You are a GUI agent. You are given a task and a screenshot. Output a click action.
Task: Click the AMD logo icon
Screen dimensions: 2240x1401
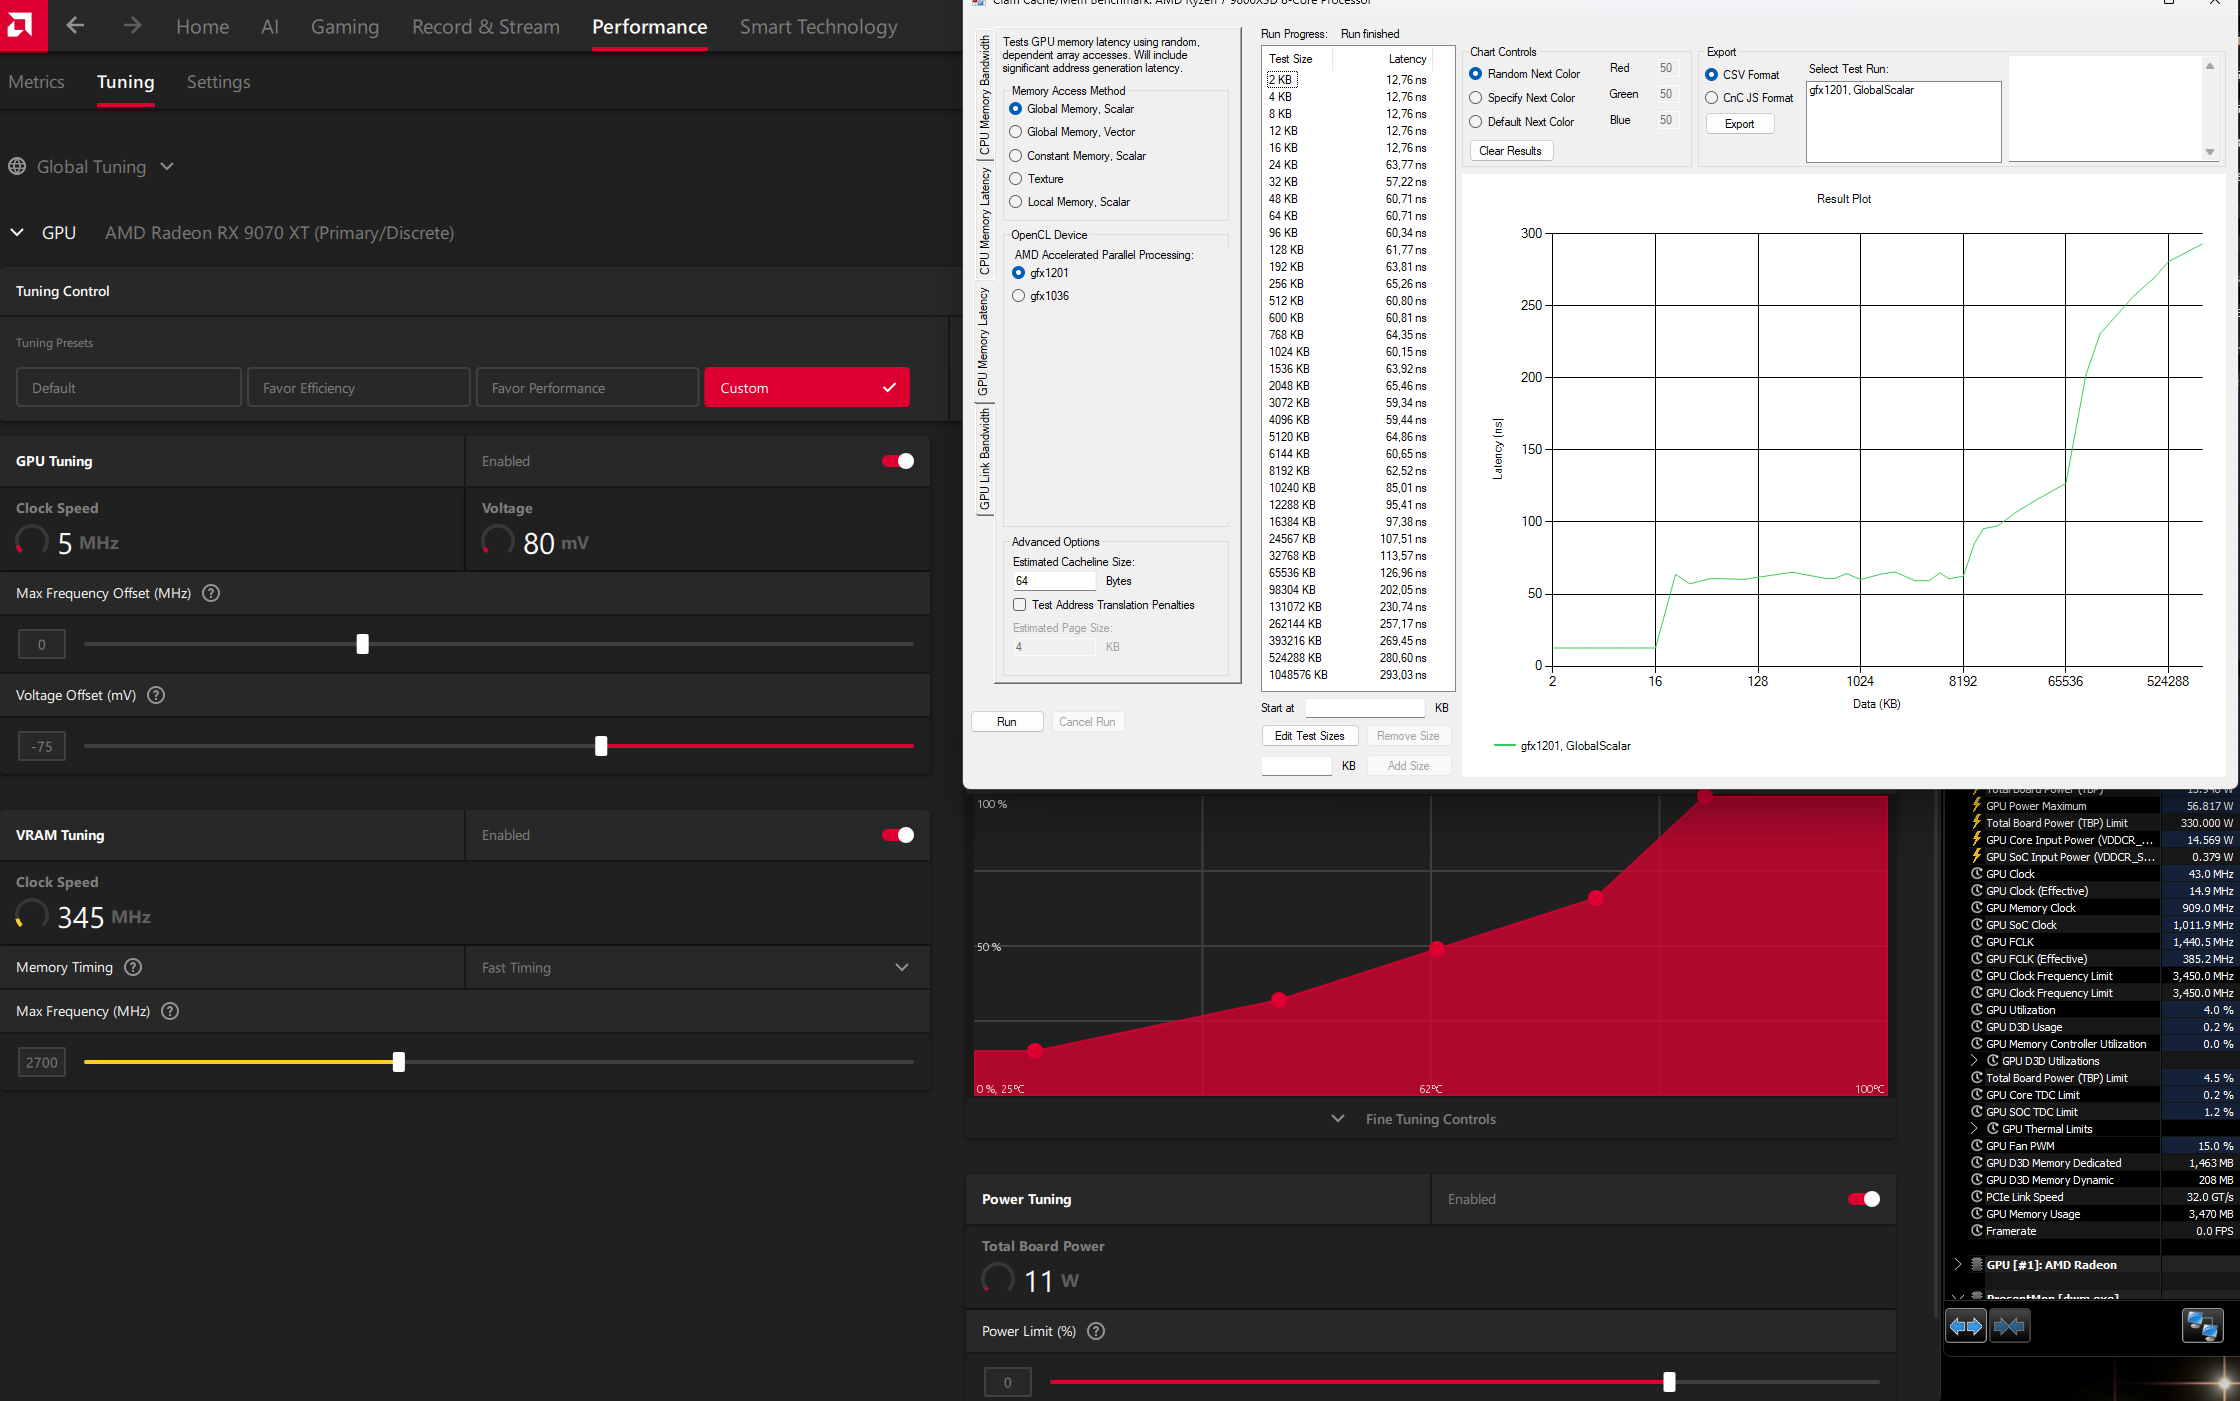[22, 25]
